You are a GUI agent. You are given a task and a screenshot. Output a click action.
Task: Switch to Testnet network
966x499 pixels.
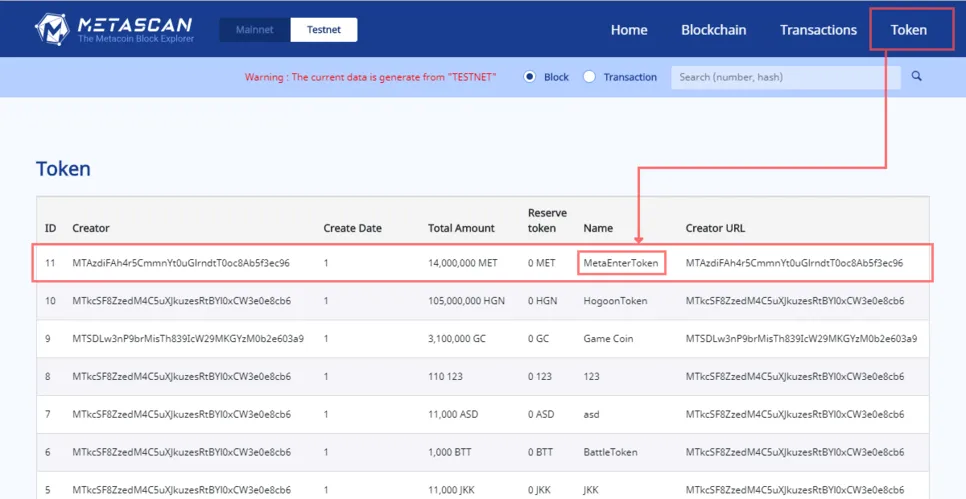tap(324, 30)
